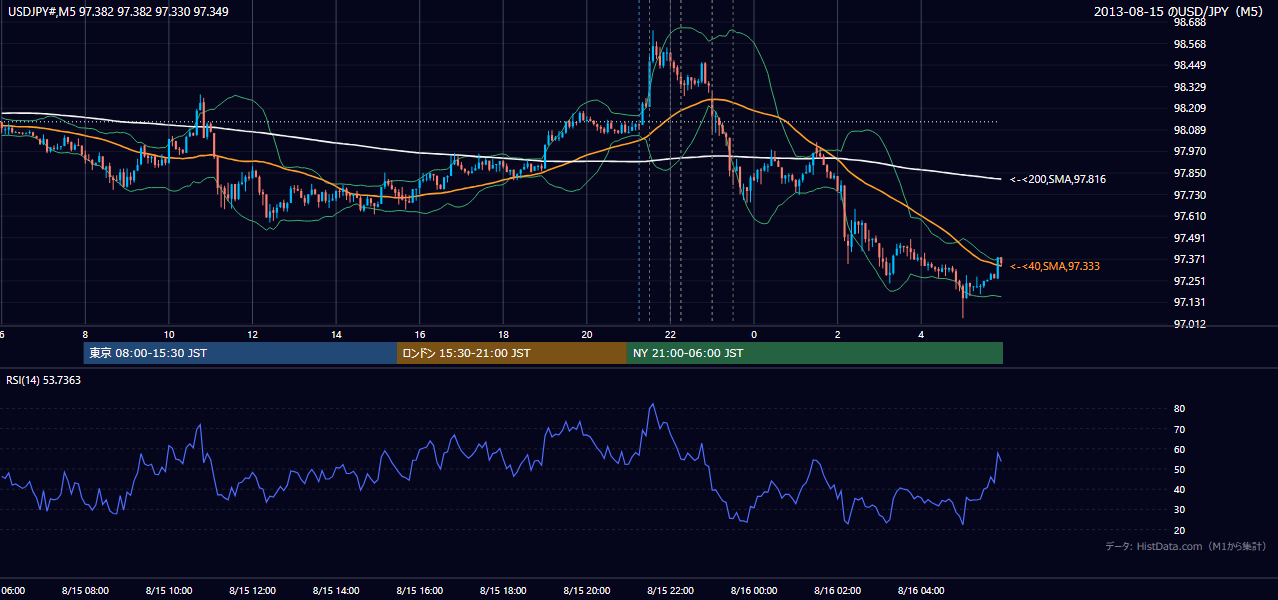
Task: Click the 8/15 20:00 bottom time label
Action: tap(587, 591)
